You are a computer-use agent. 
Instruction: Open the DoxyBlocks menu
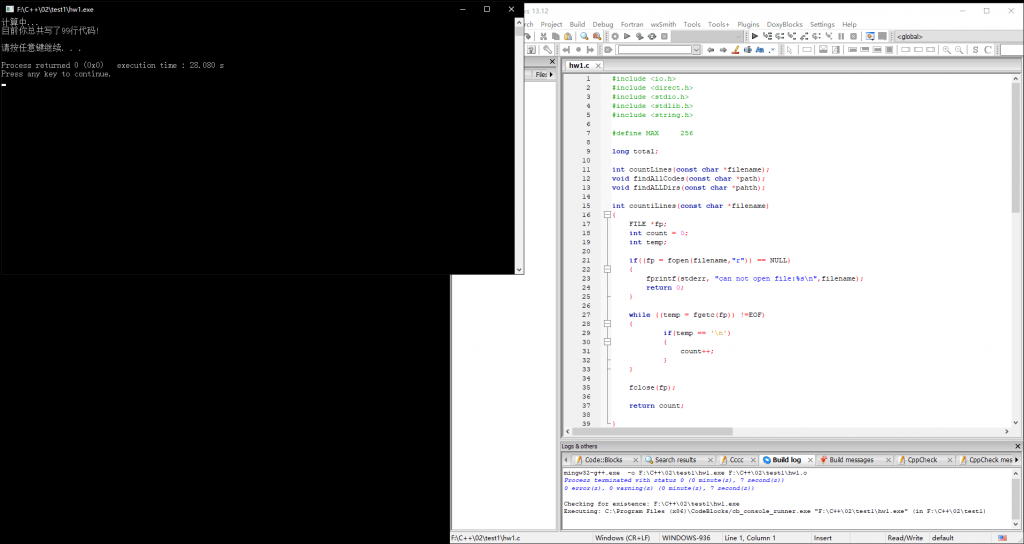(784, 24)
